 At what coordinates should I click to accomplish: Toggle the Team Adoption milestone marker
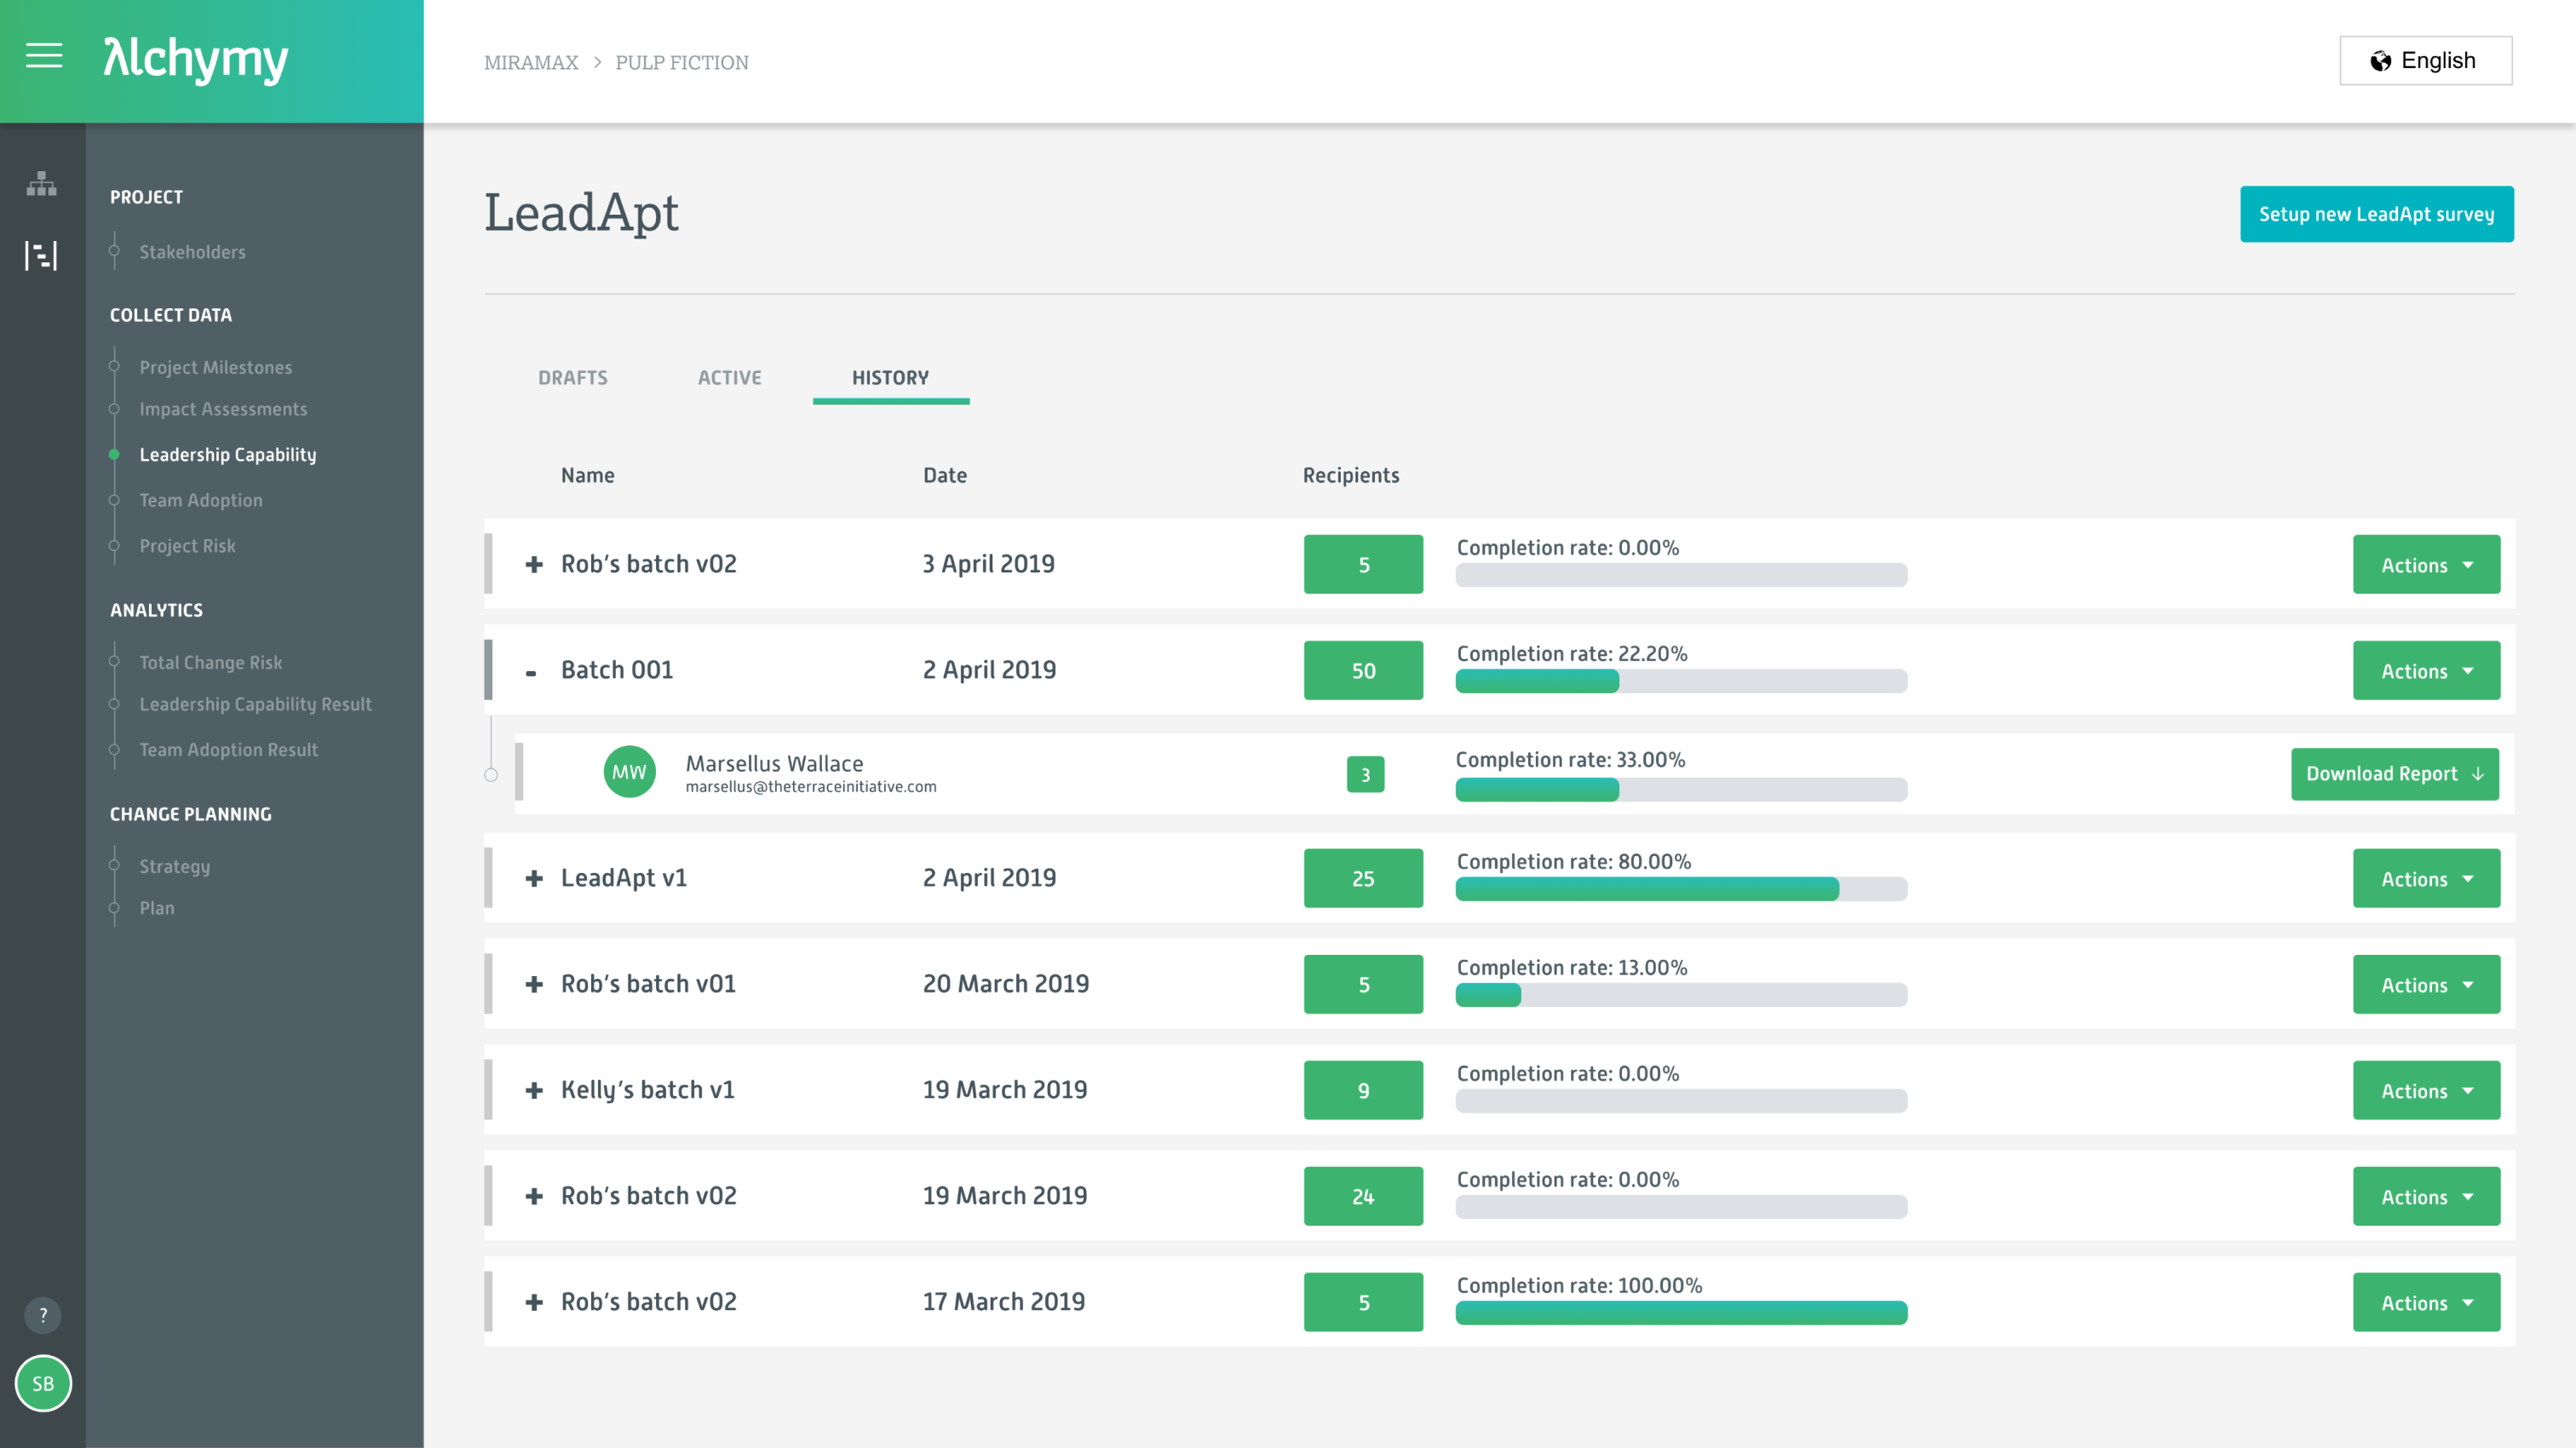[x=113, y=500]
